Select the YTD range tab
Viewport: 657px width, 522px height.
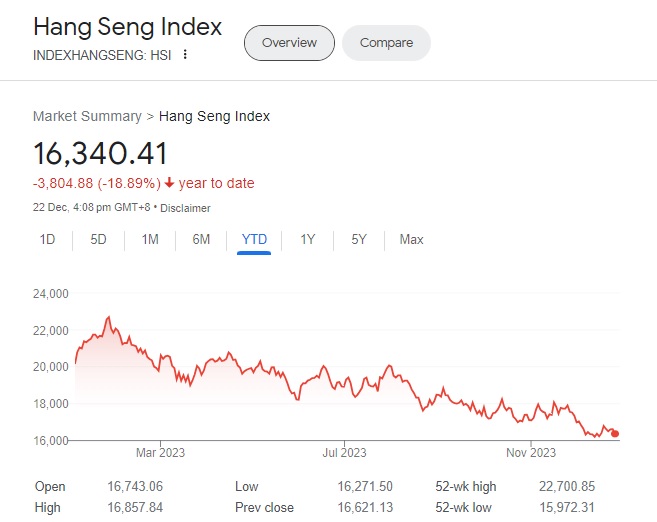[x=254, y=239]
